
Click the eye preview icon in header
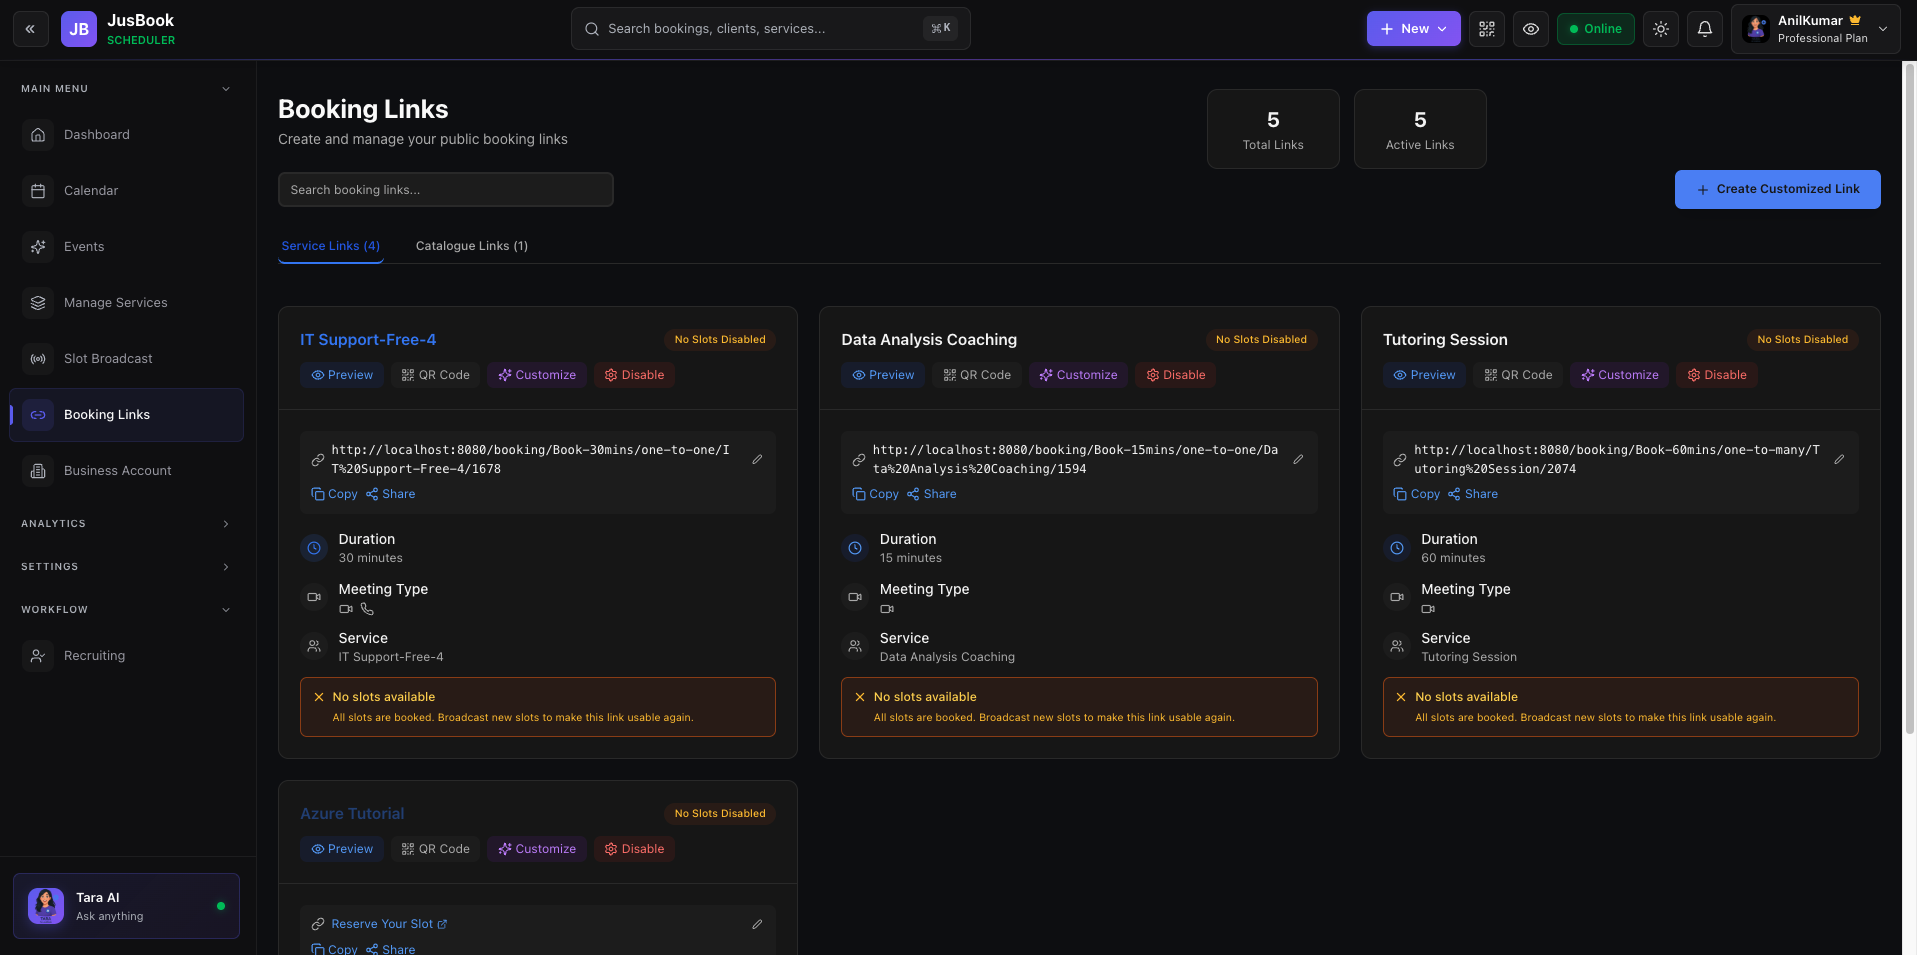1530,29
